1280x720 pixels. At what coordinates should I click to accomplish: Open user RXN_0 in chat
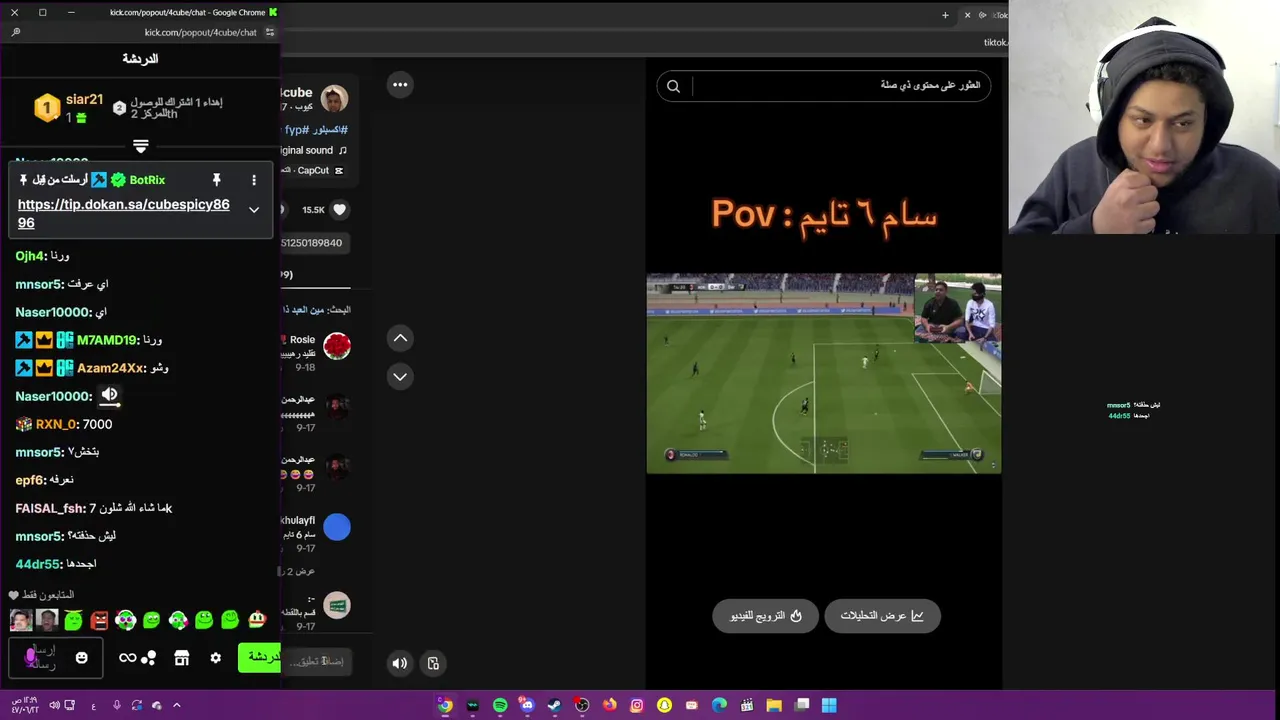[56, 424]
